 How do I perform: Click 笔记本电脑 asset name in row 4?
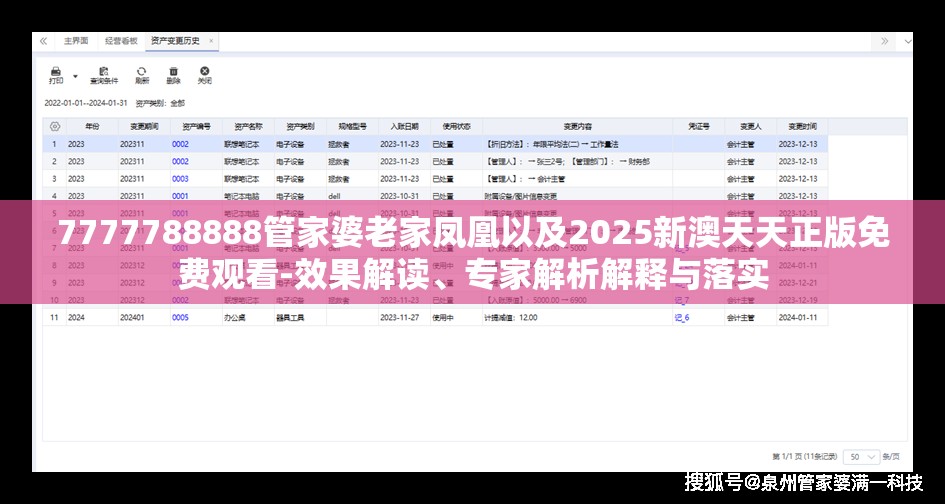pos(240,196)
